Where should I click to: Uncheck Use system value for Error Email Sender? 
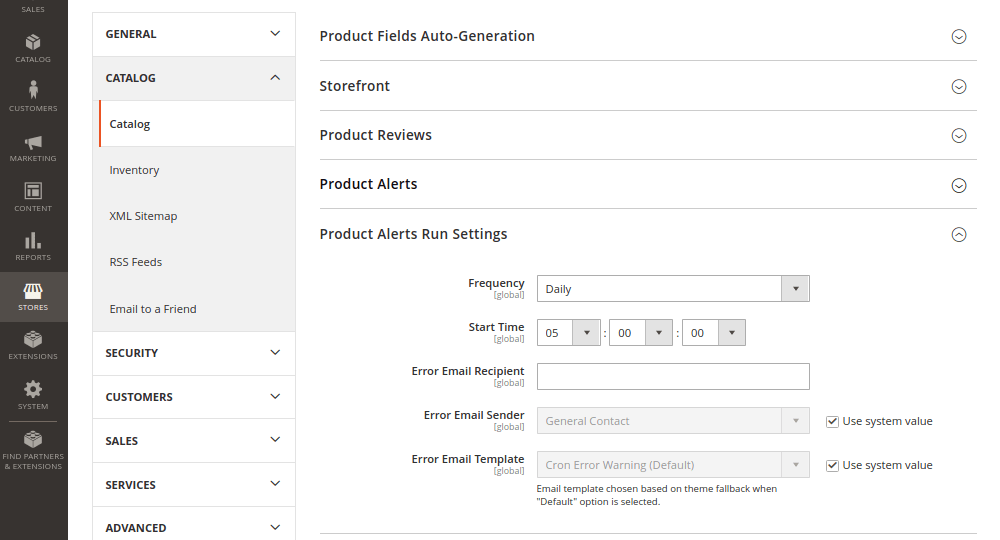(832, 421)
